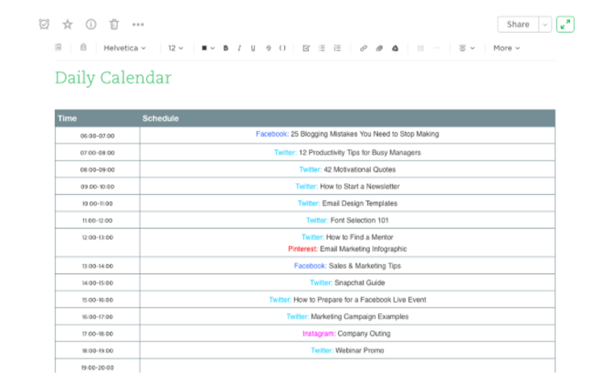Click "Font Selection 101" text
This screenshot has width=602, height=389.
(x=359, y=220)
